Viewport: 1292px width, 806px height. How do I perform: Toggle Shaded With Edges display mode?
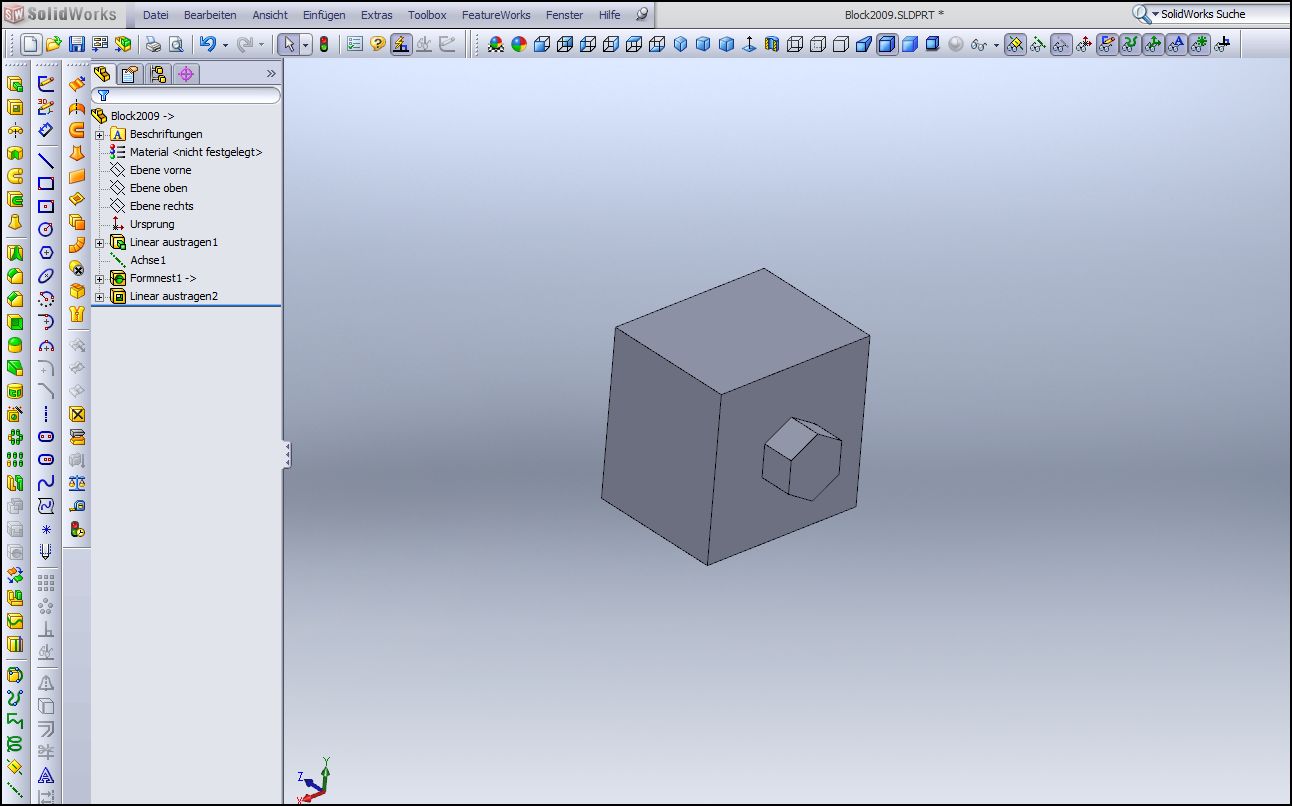(887, 44)
